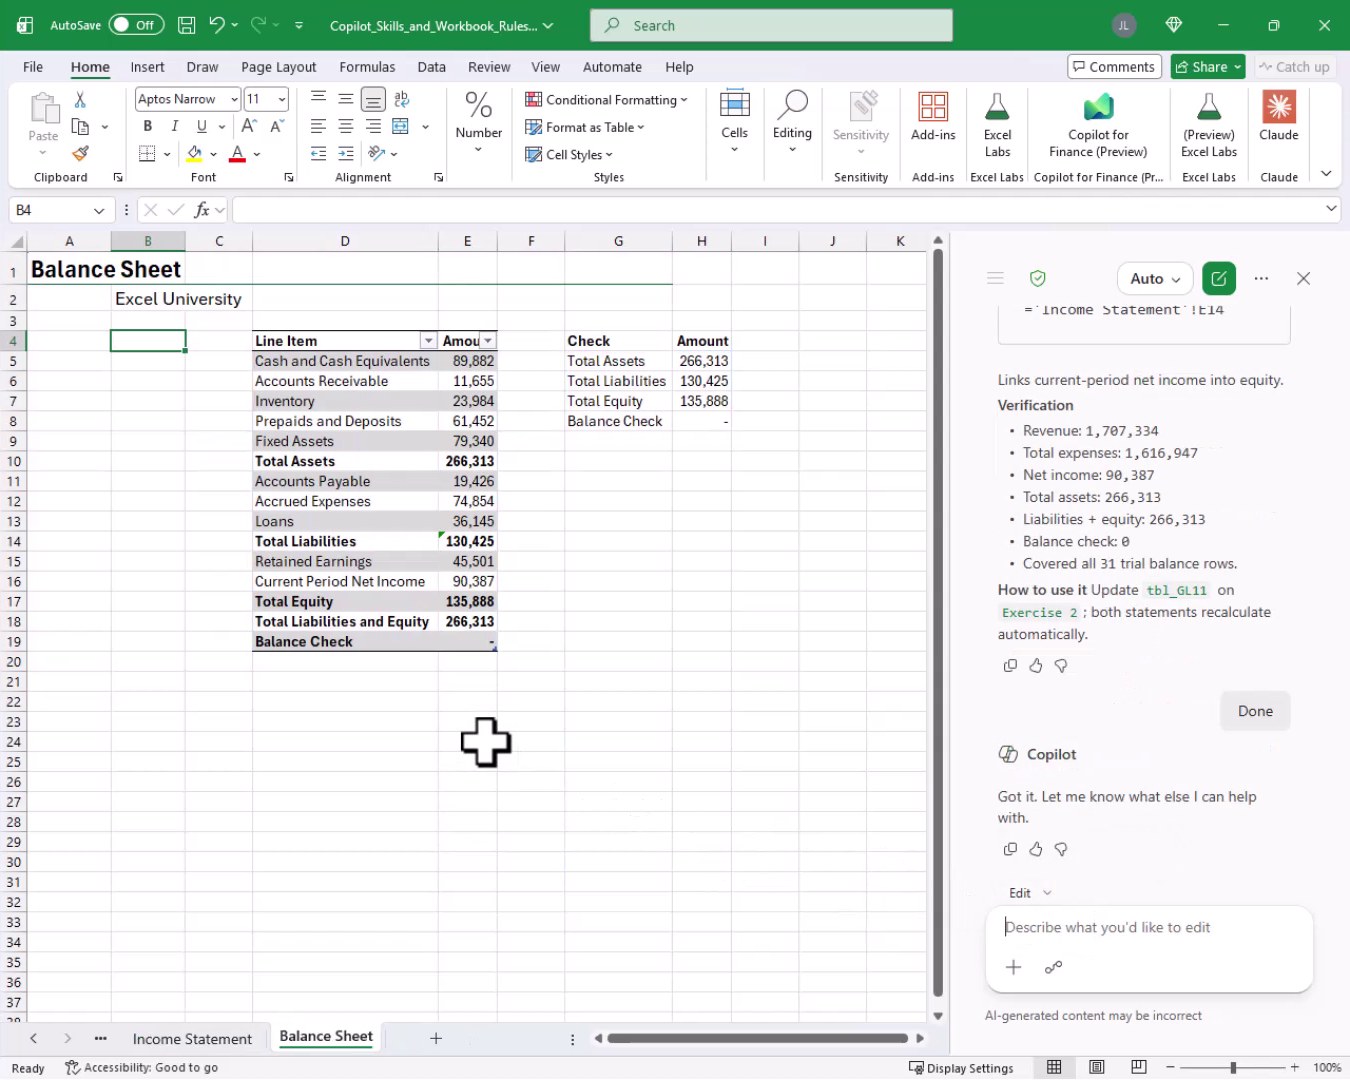
Task: Click the formula bar input
Action: pos(780,210)
